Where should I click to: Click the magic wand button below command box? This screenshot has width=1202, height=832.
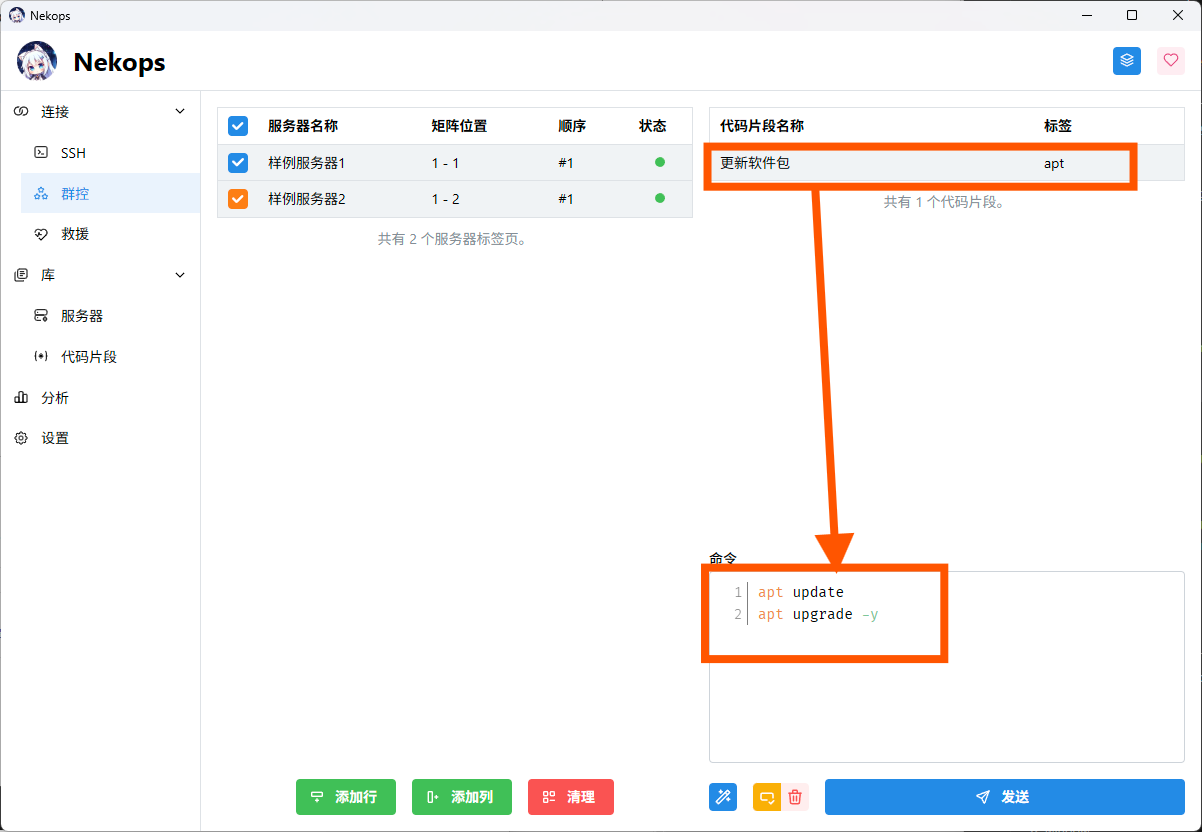[723, 797]
